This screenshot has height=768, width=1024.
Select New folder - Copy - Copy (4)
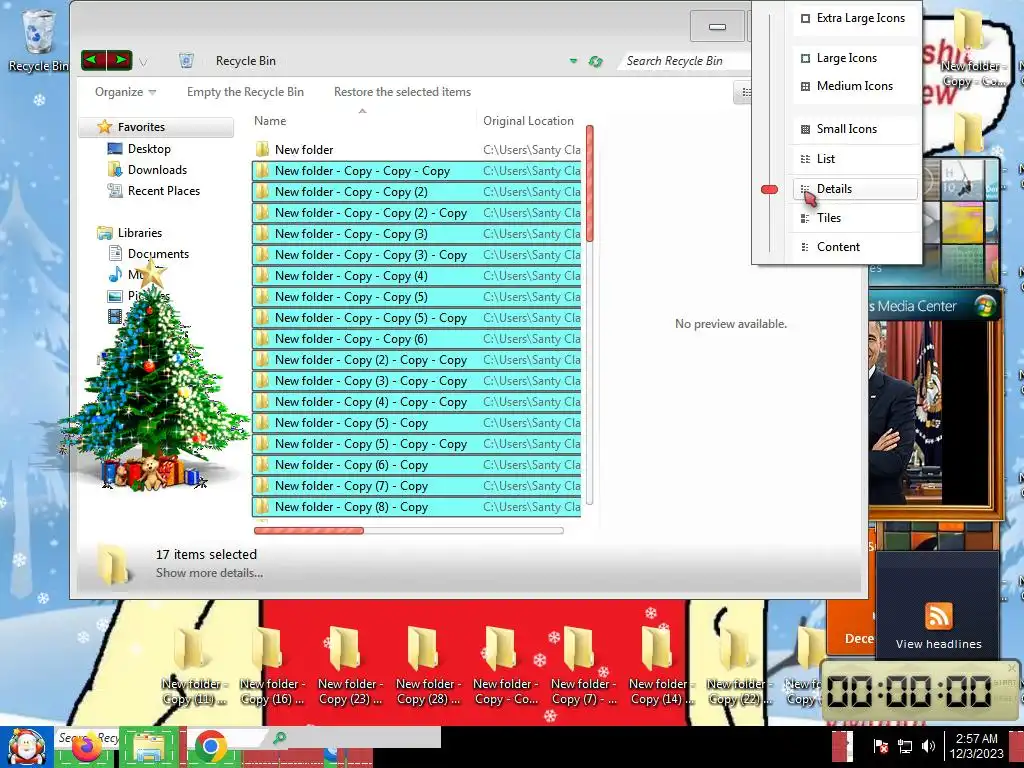coord(416,276)
